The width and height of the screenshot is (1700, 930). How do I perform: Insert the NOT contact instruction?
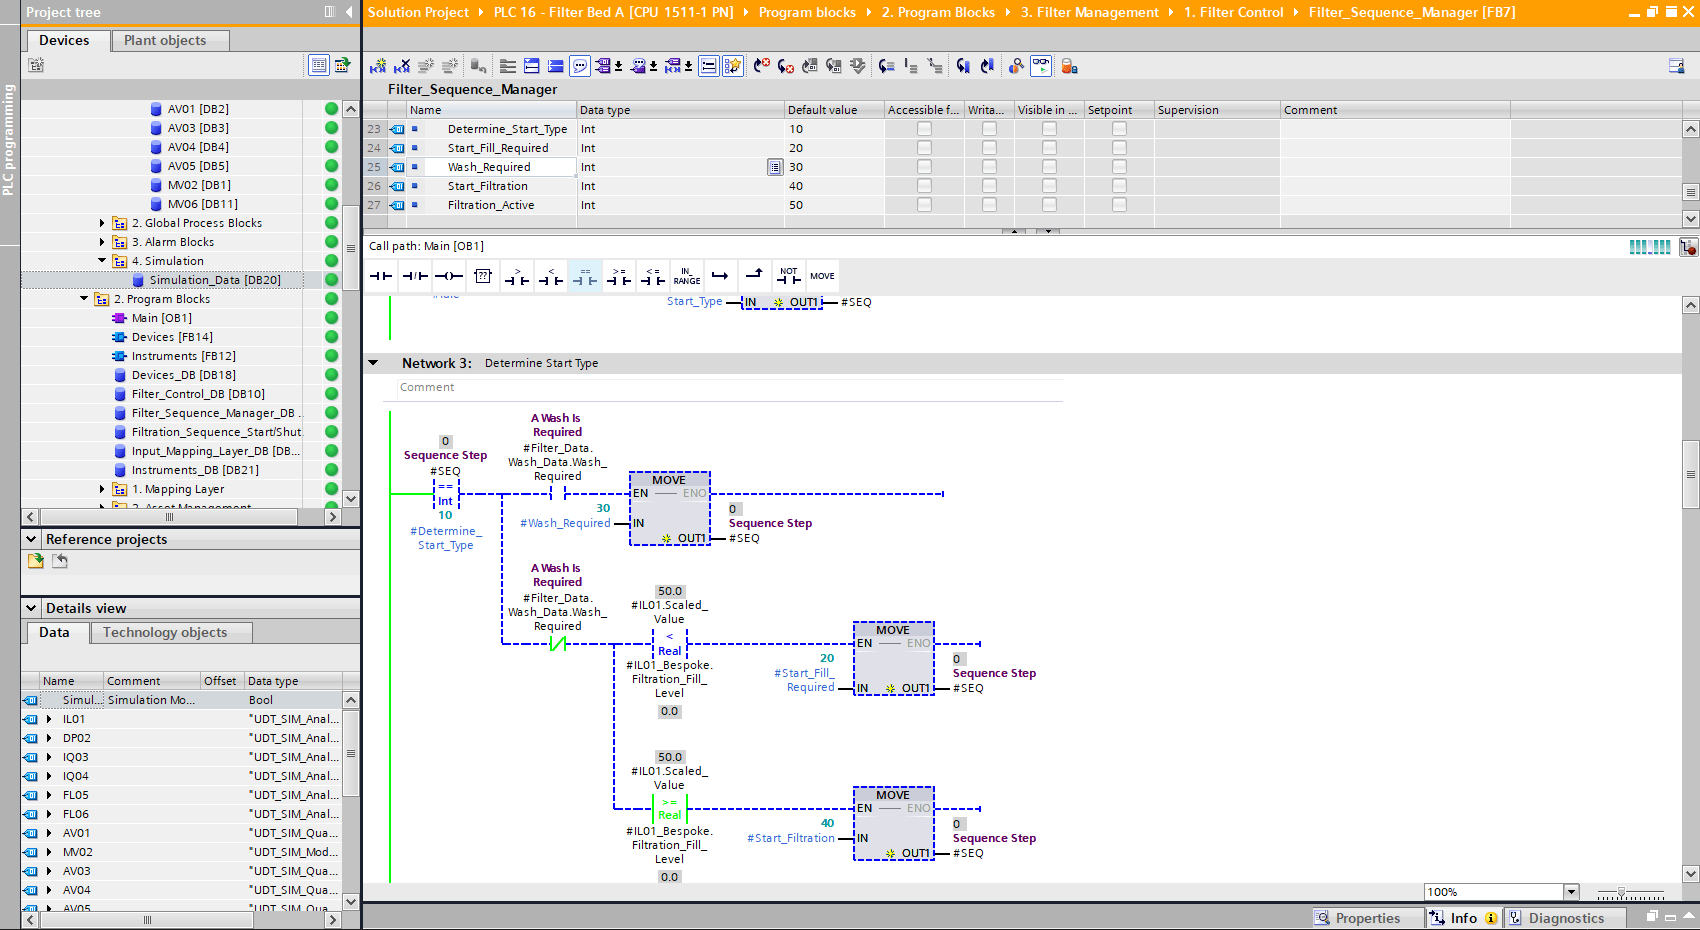[789, 276]
